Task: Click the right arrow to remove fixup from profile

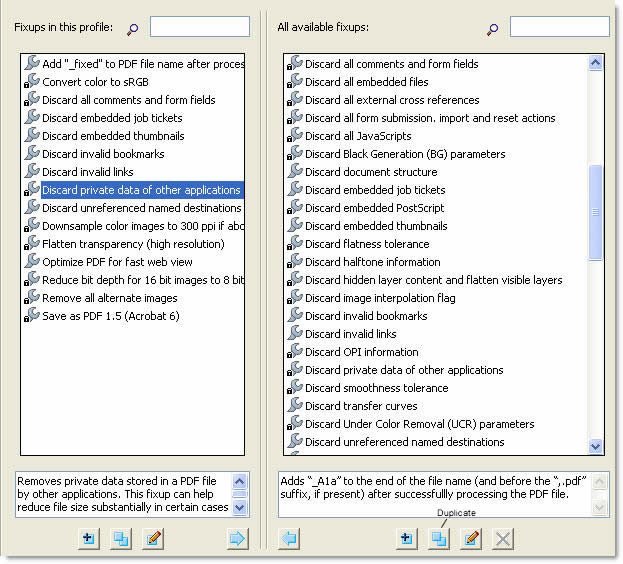Action: (x=237, y=538)
